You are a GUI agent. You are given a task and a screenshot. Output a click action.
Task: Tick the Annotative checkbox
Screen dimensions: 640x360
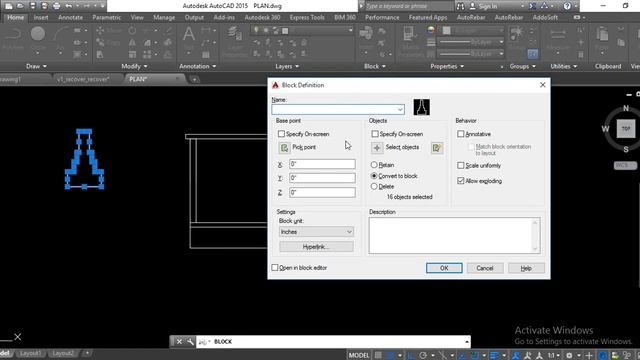[x=461, y=134]
